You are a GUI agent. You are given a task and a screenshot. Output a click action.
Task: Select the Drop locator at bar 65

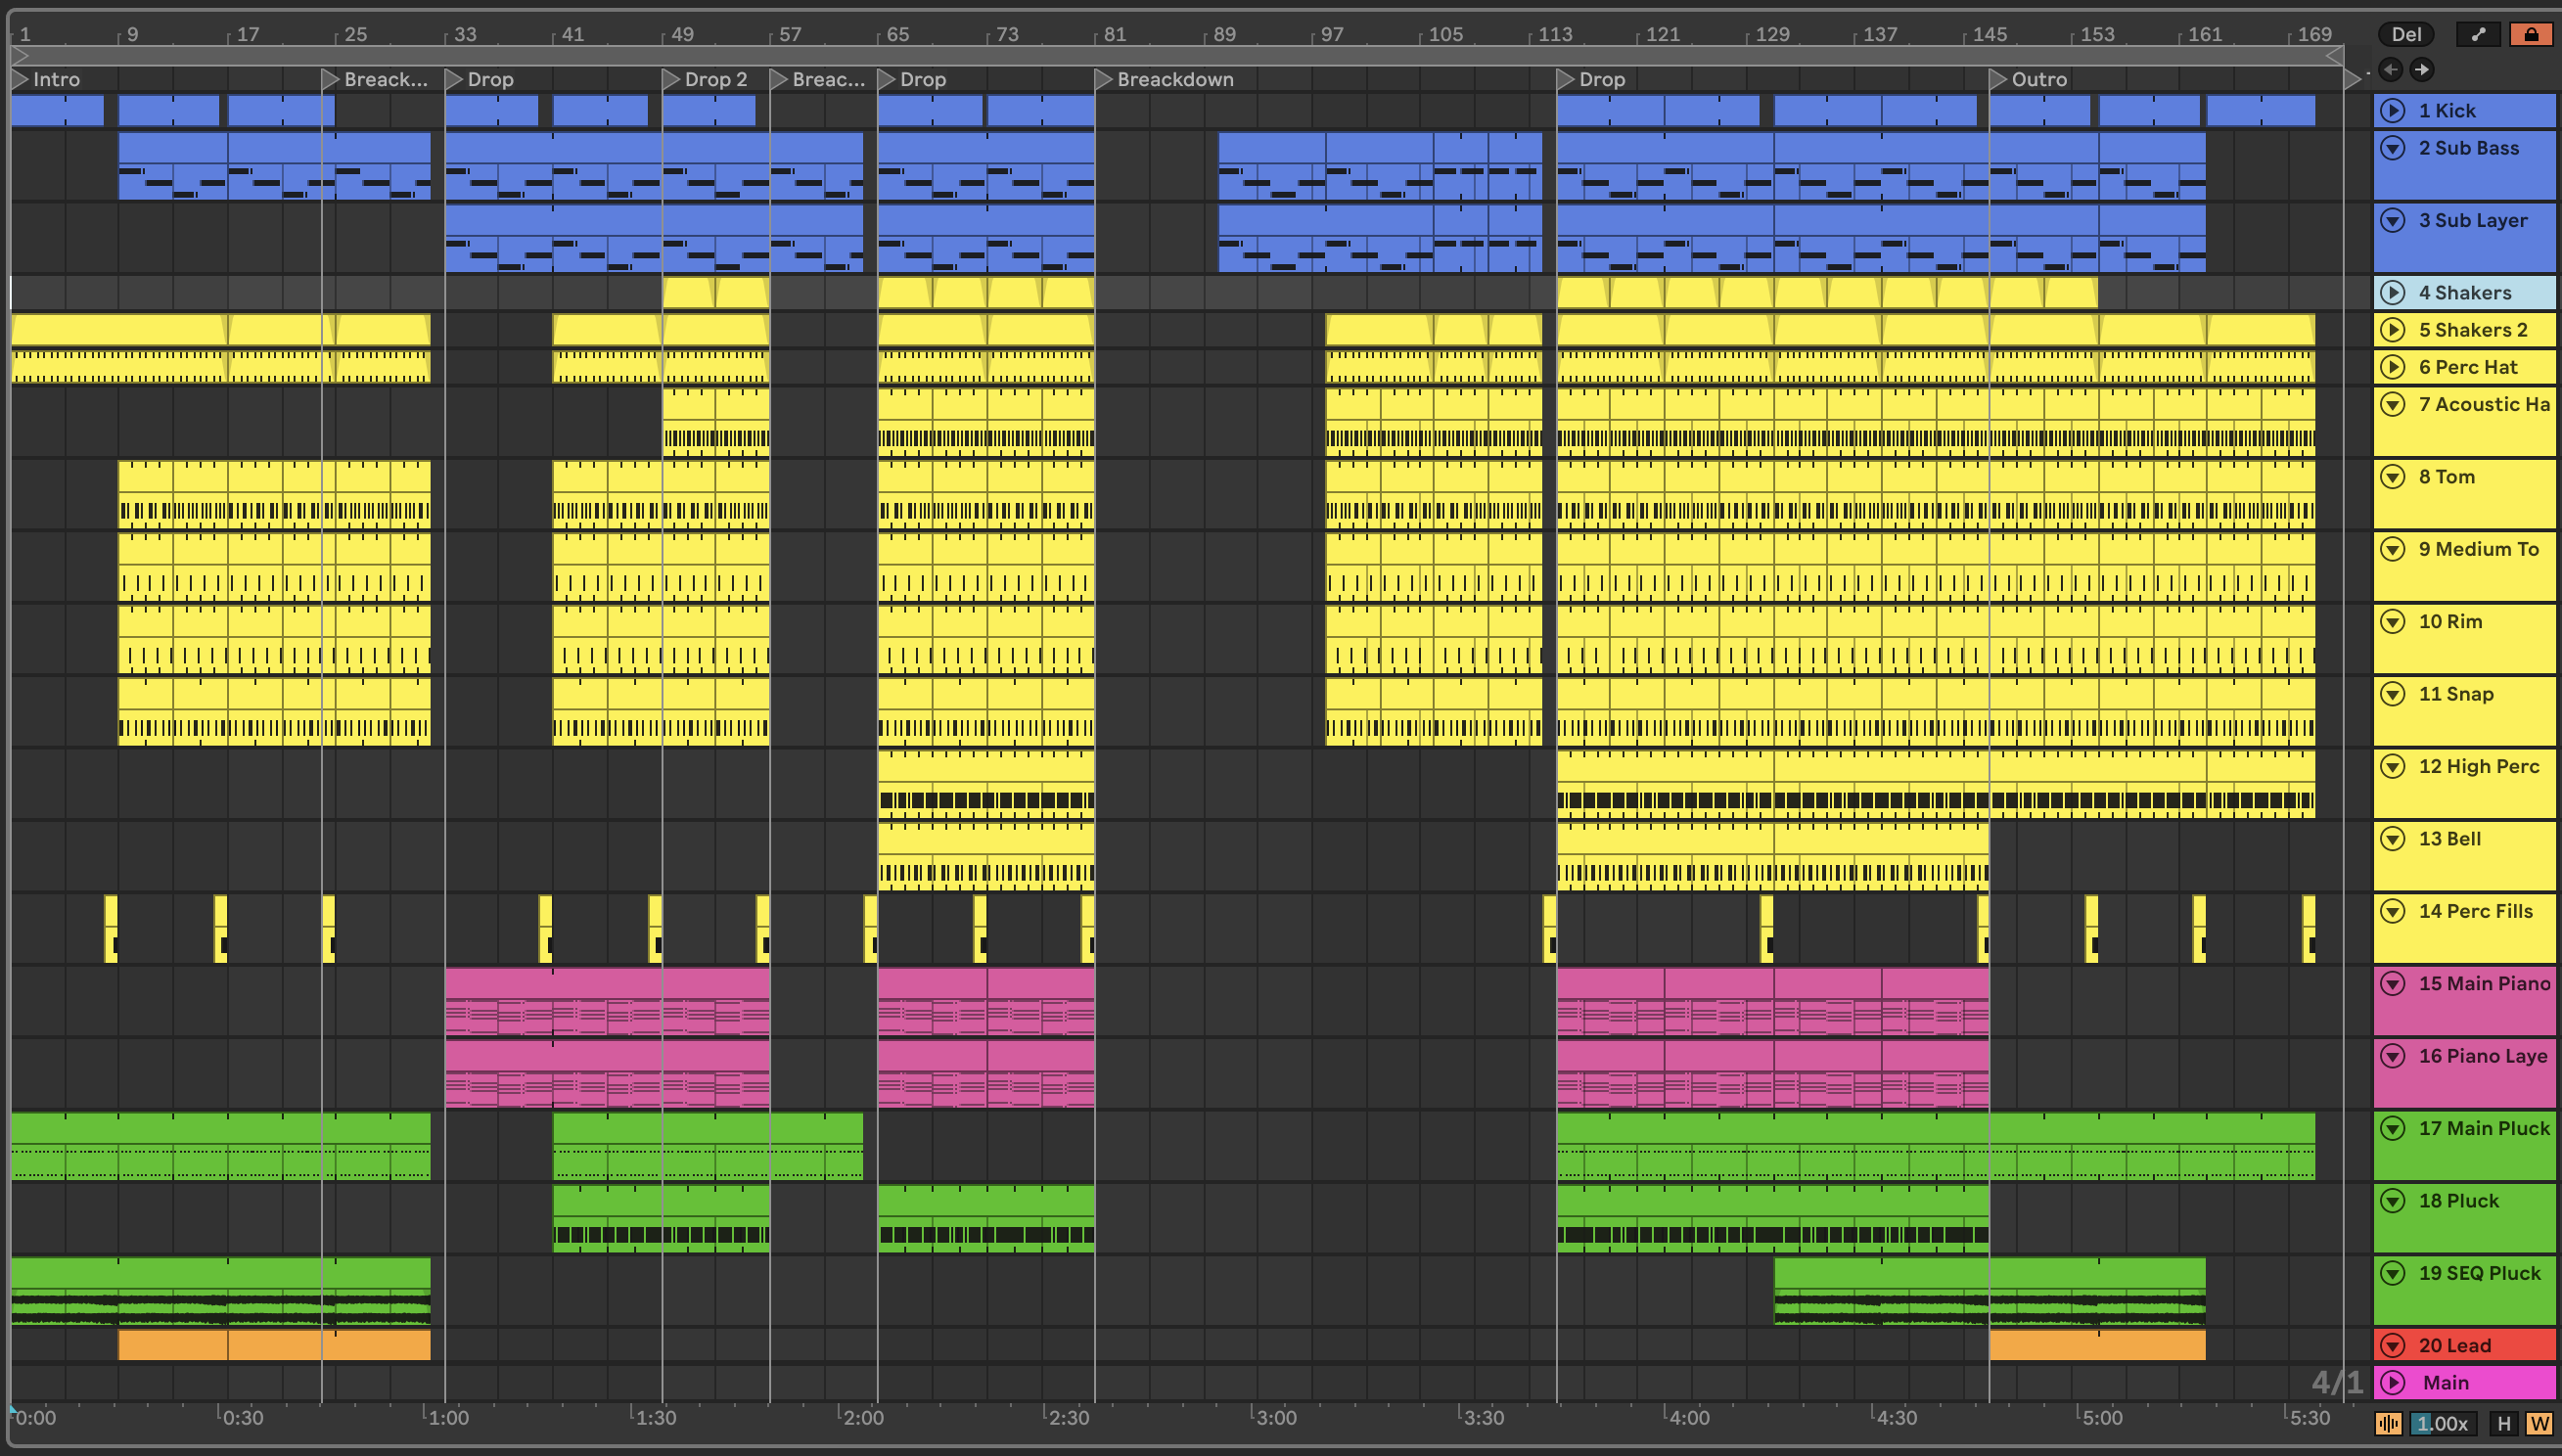912,79
